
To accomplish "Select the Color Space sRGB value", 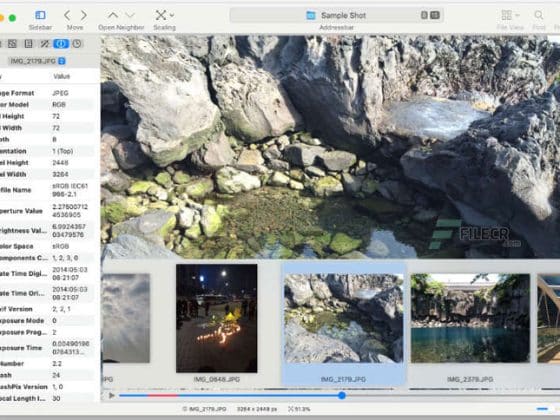I will point(60,246).
